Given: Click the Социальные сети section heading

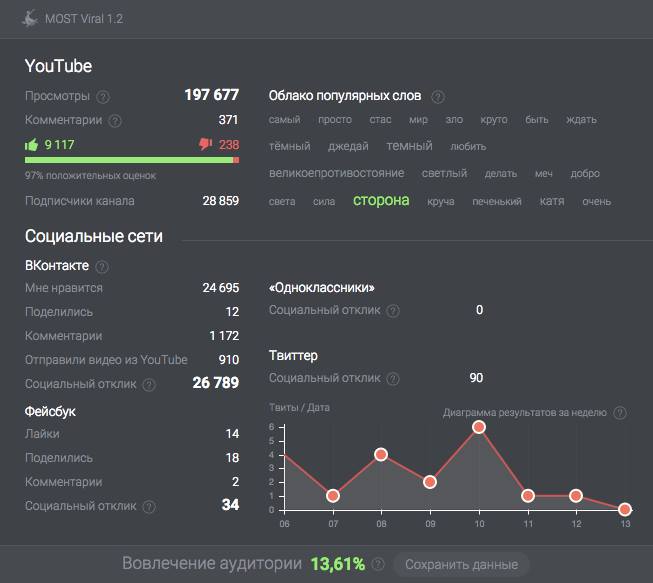Looking at the screenshot, I should (x=94, y=237).
